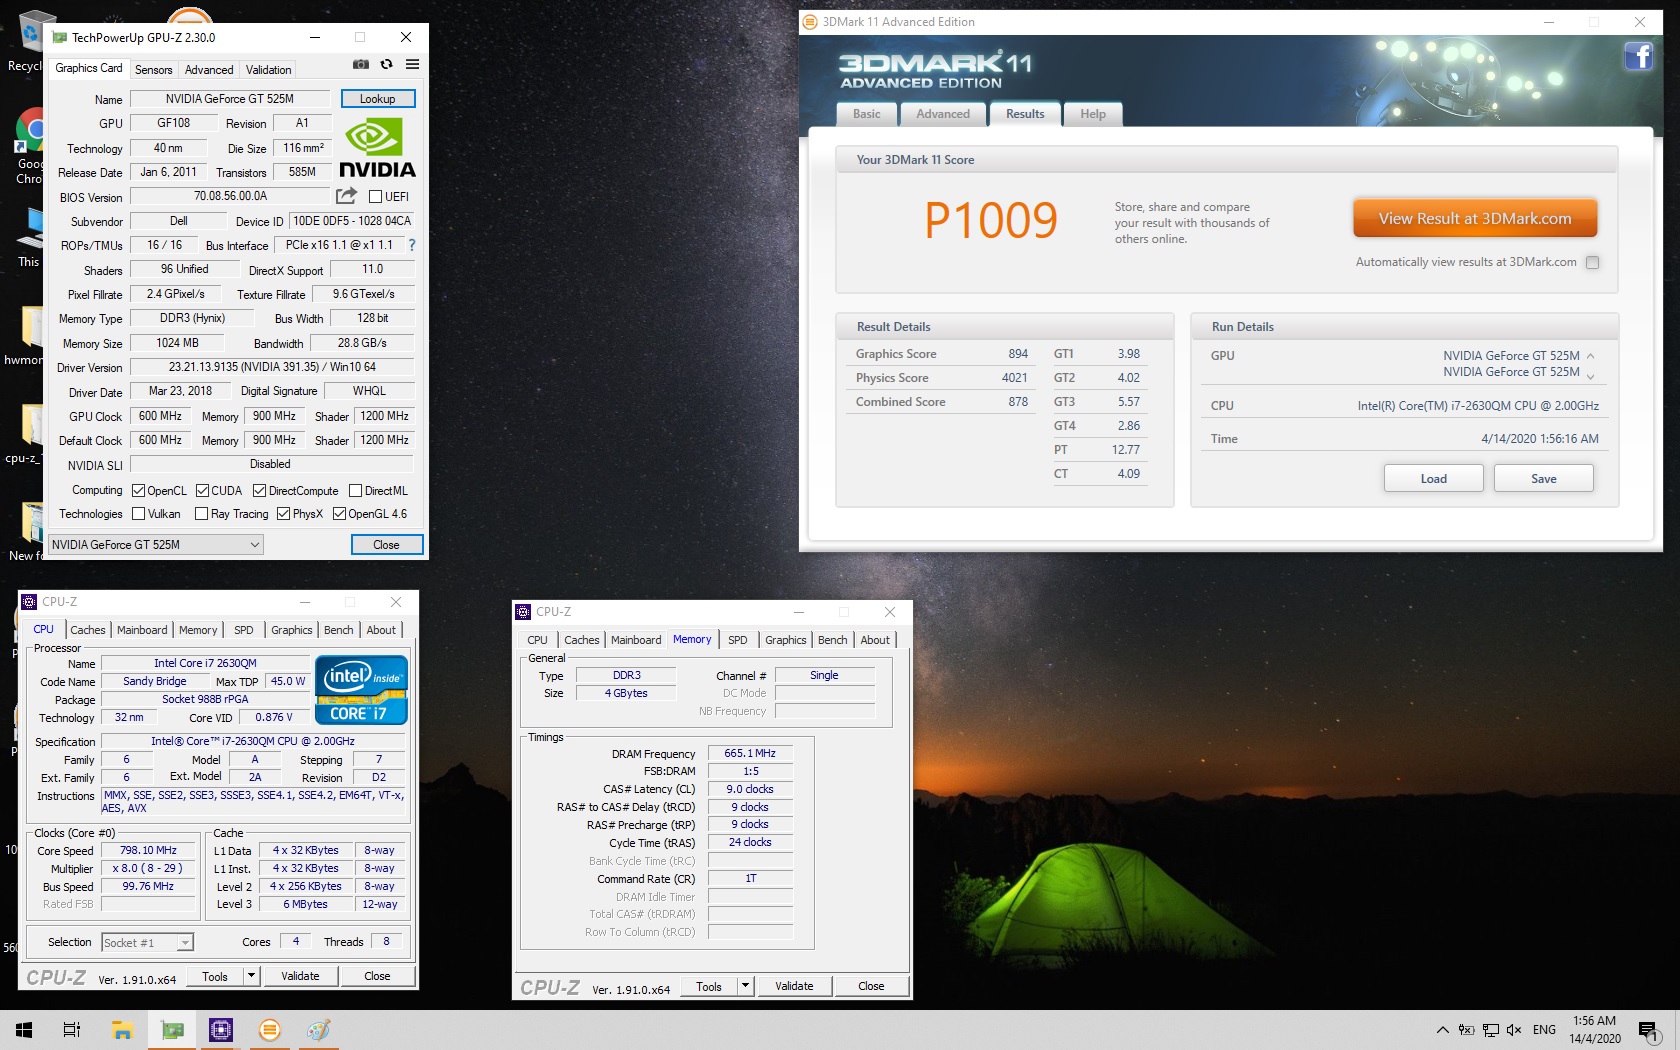Switch to GPU-Z Sensors tab
This screenshot has height=1050, width=1680.
[154, 70]
